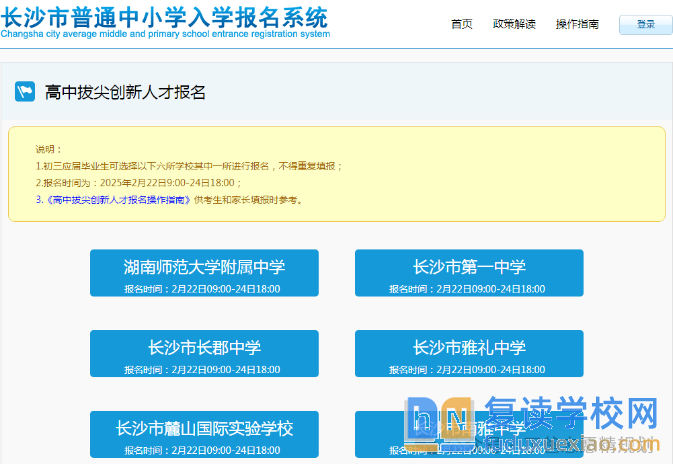Click the 长沙市普通中小学入学报名系统 site title
This screenshot has width=673, height=464.
[165, 16]
